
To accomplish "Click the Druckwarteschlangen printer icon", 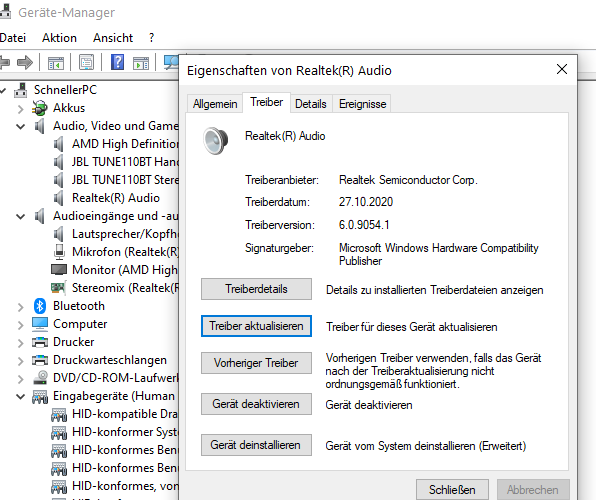I will [x=40, y=360].
